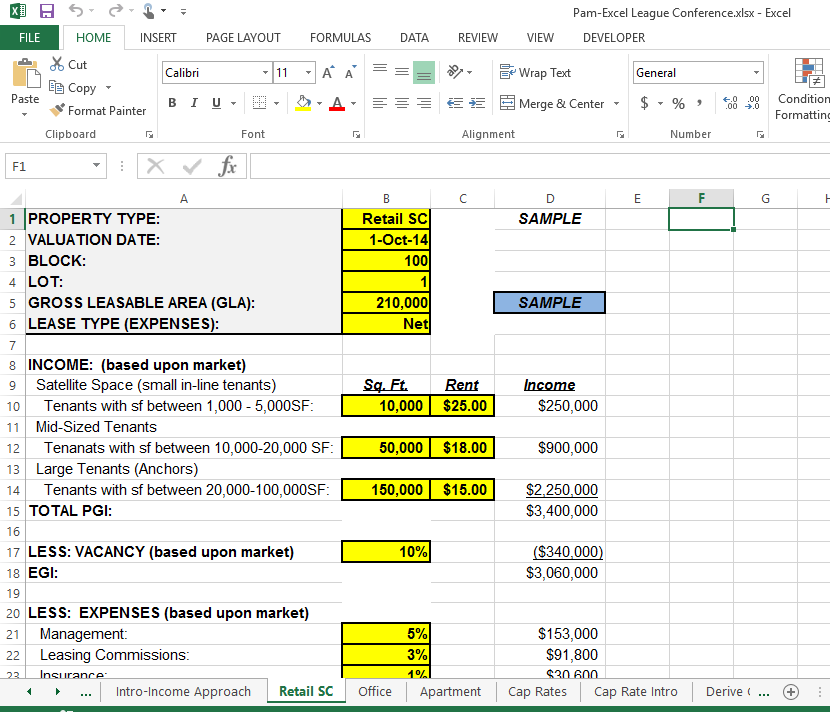
Task: Select the $3,400,000 Total PGI cell
Action: (550, 510)
